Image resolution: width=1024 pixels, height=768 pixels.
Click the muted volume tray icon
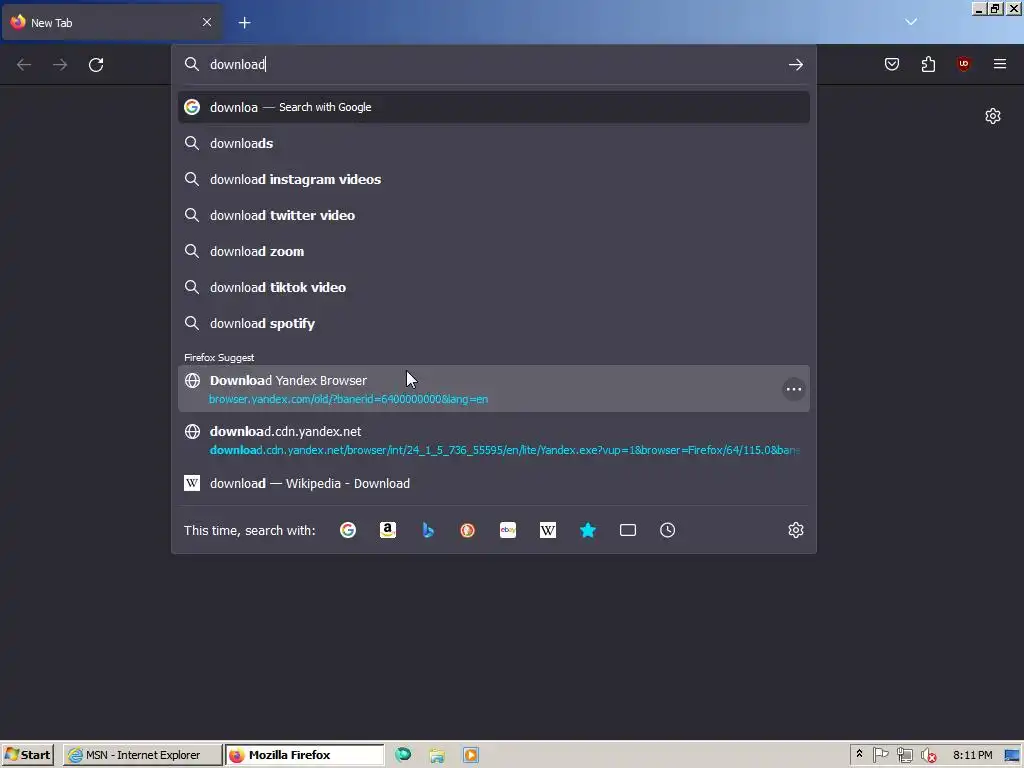[928, 756]
